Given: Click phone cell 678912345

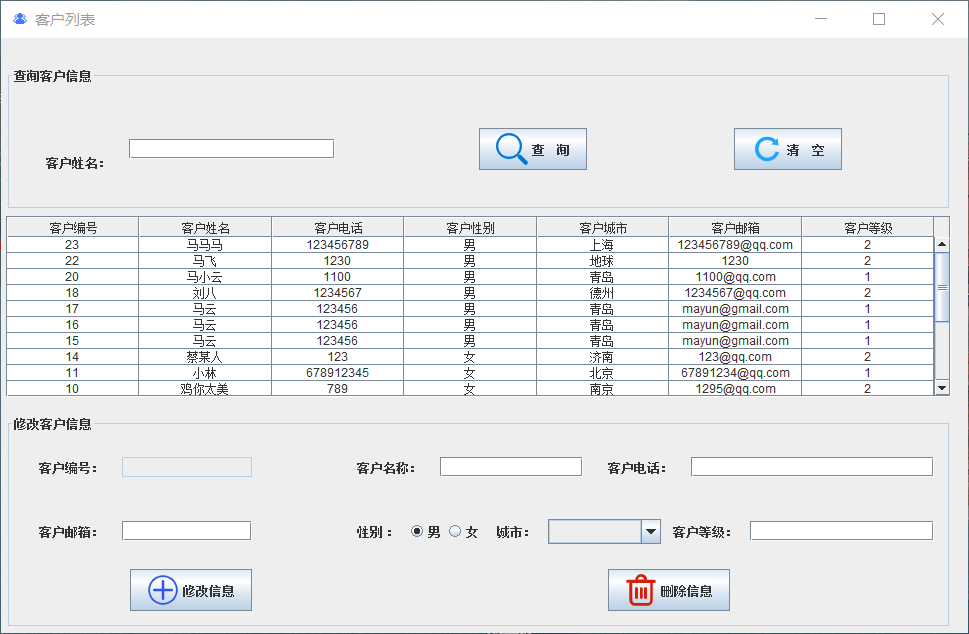Looking at the screenshot, I should coord(337,373).
